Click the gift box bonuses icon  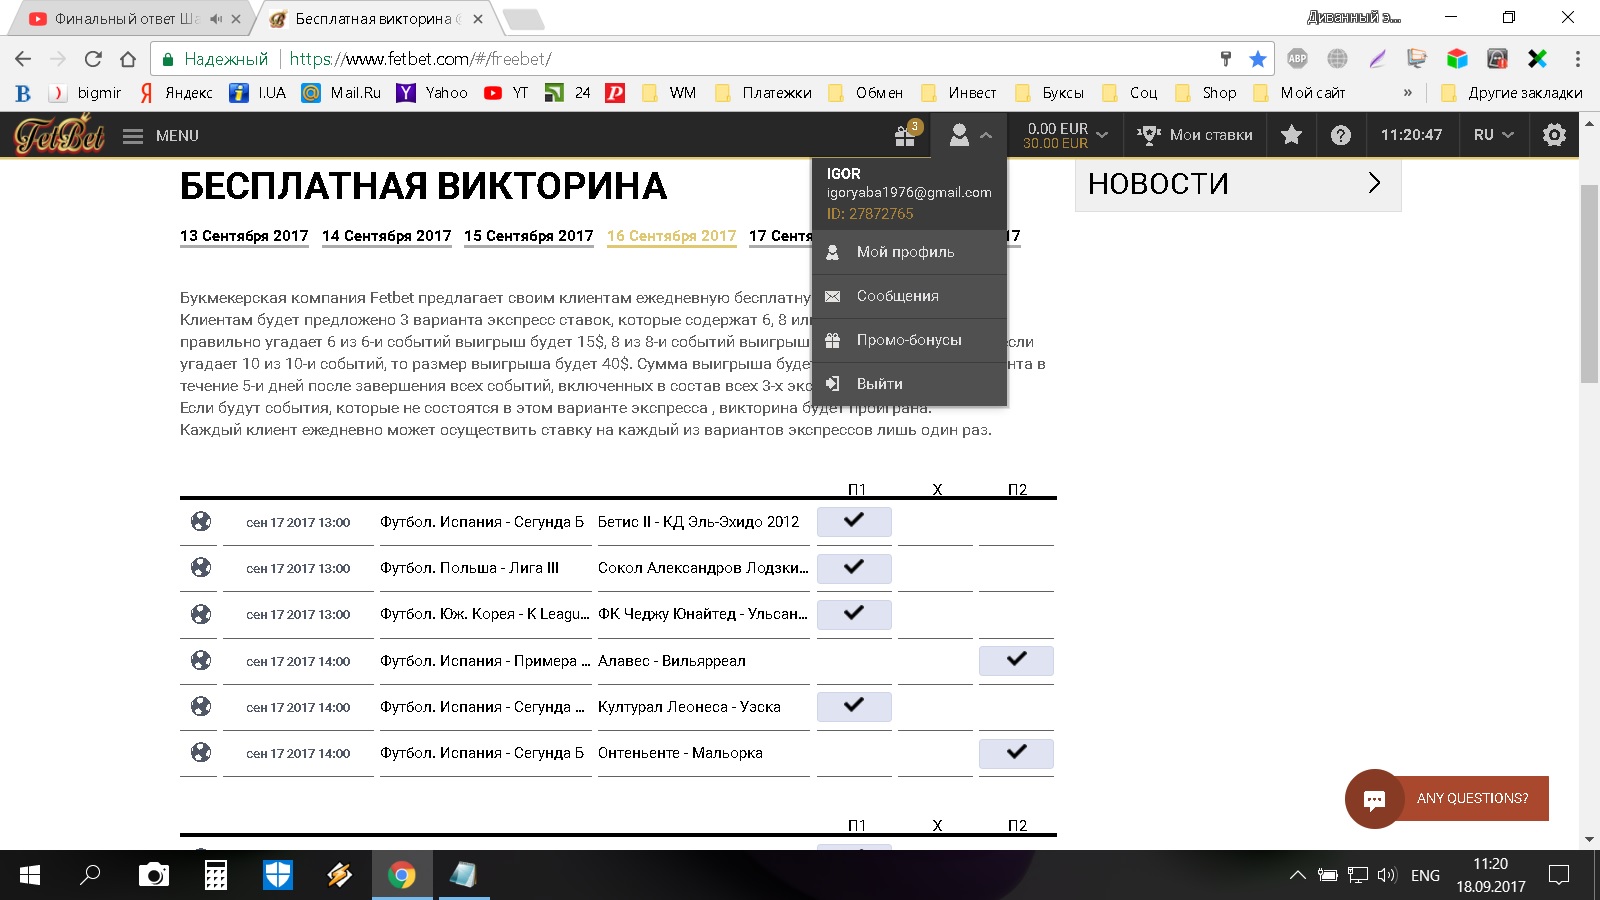(905, 136)
